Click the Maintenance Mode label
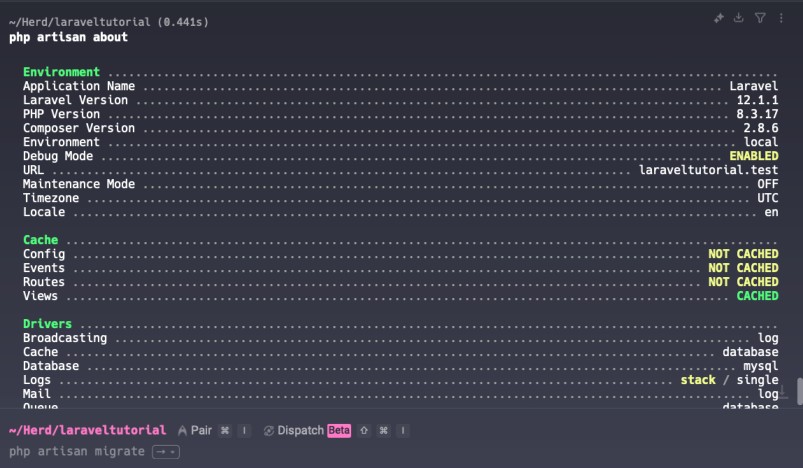 (79, 184)
